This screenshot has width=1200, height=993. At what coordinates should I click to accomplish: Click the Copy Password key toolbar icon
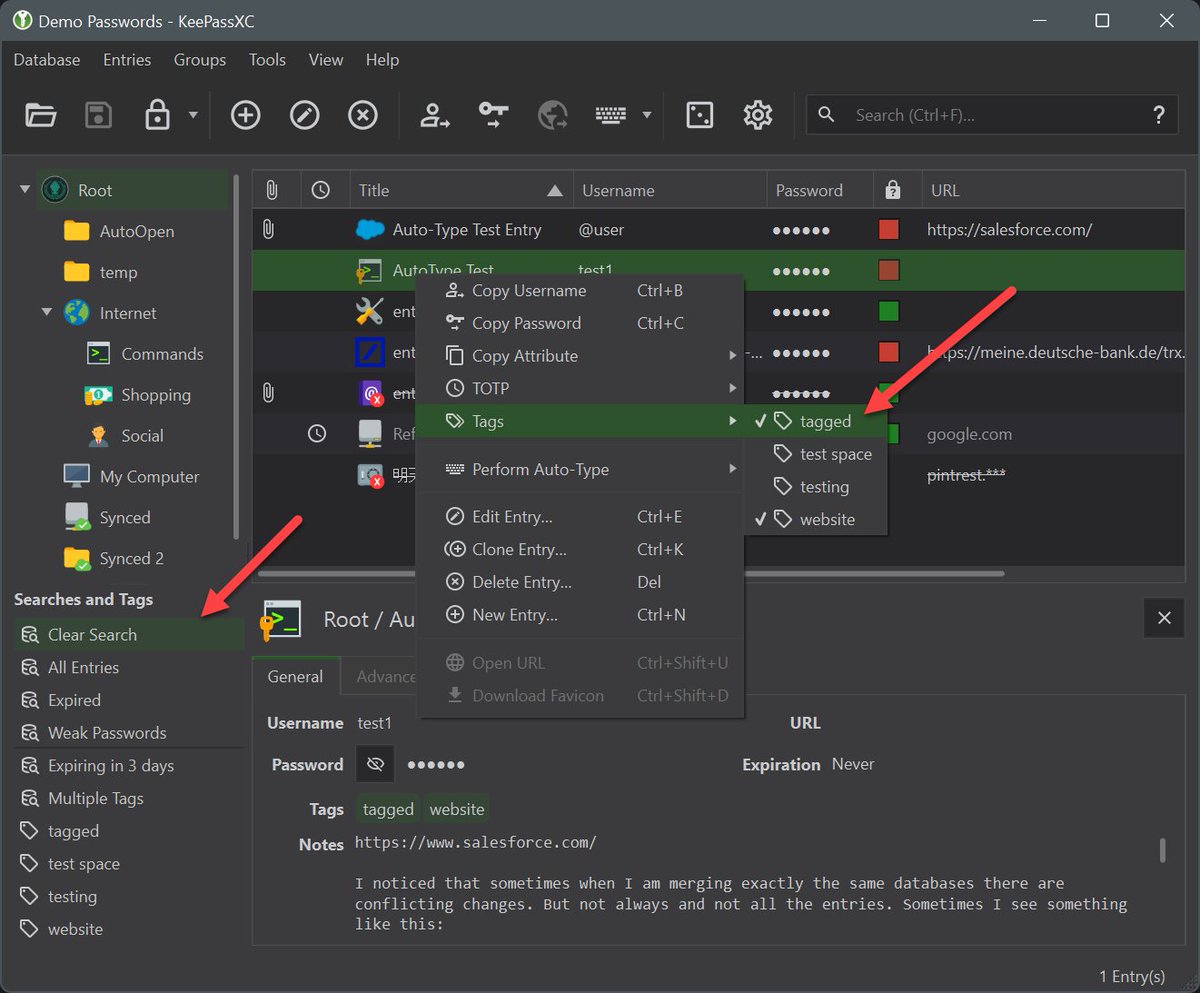(x=493, y=115)
